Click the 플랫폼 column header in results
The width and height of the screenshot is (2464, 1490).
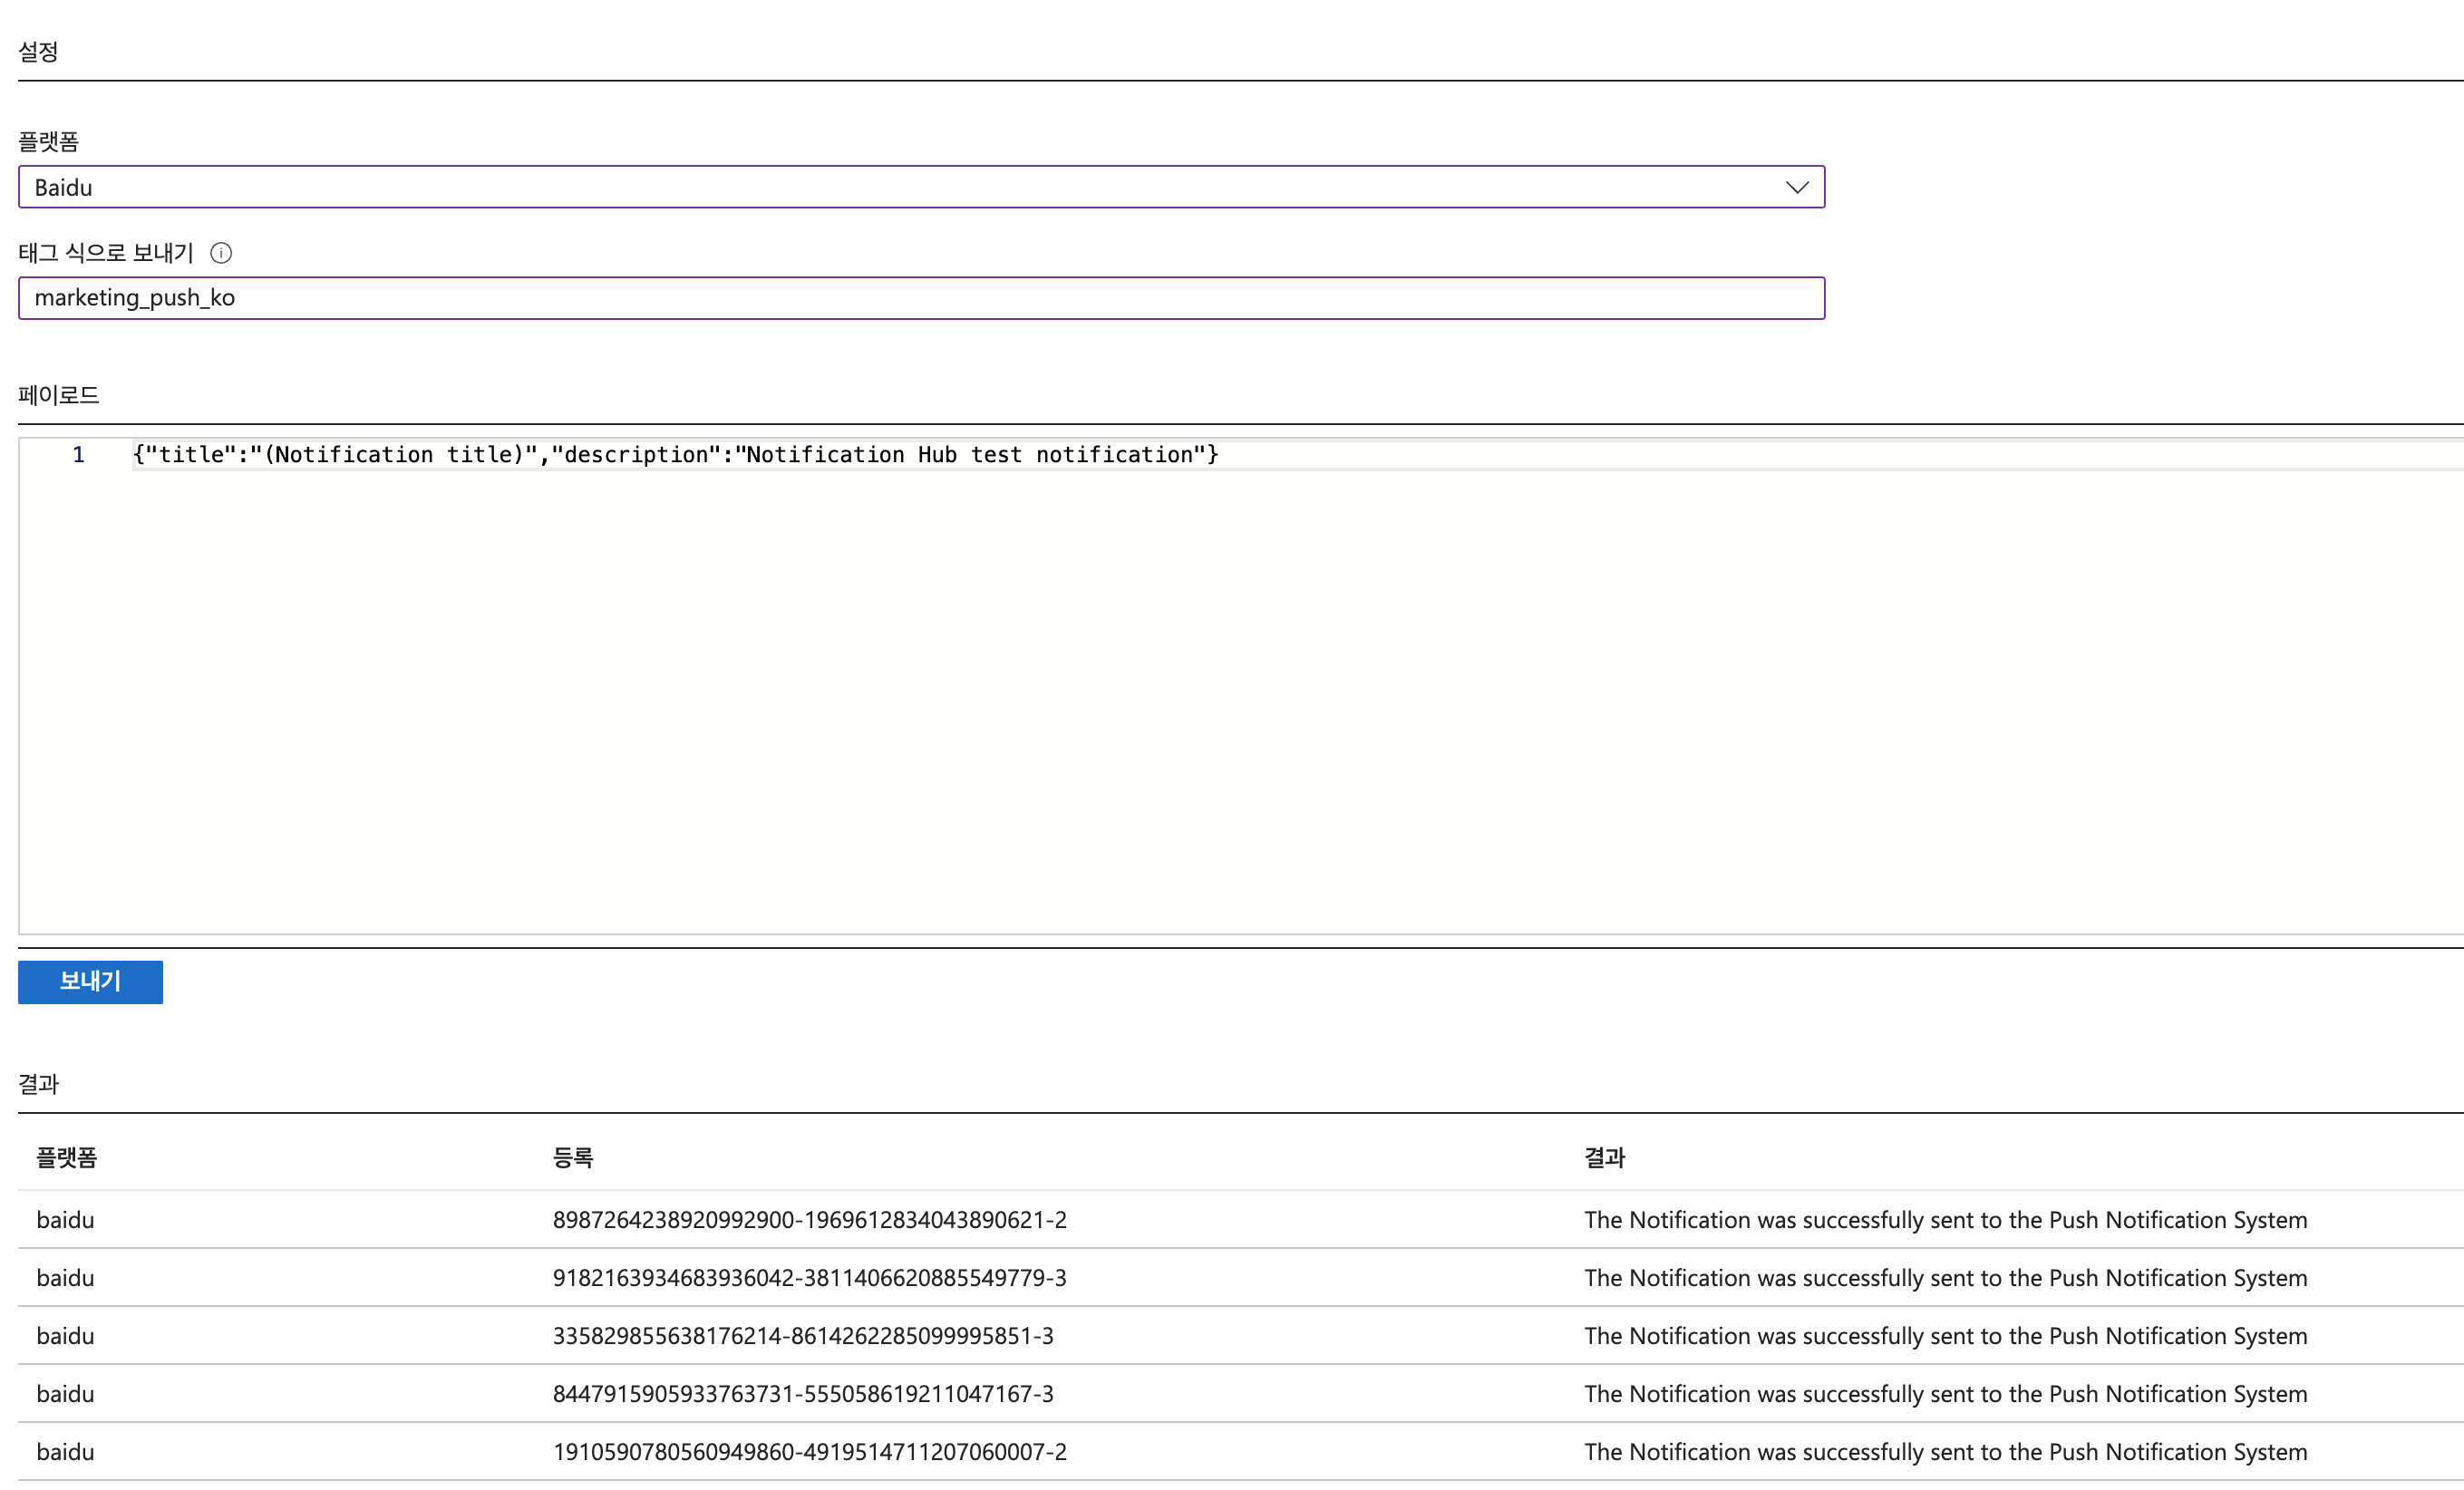66,1158
